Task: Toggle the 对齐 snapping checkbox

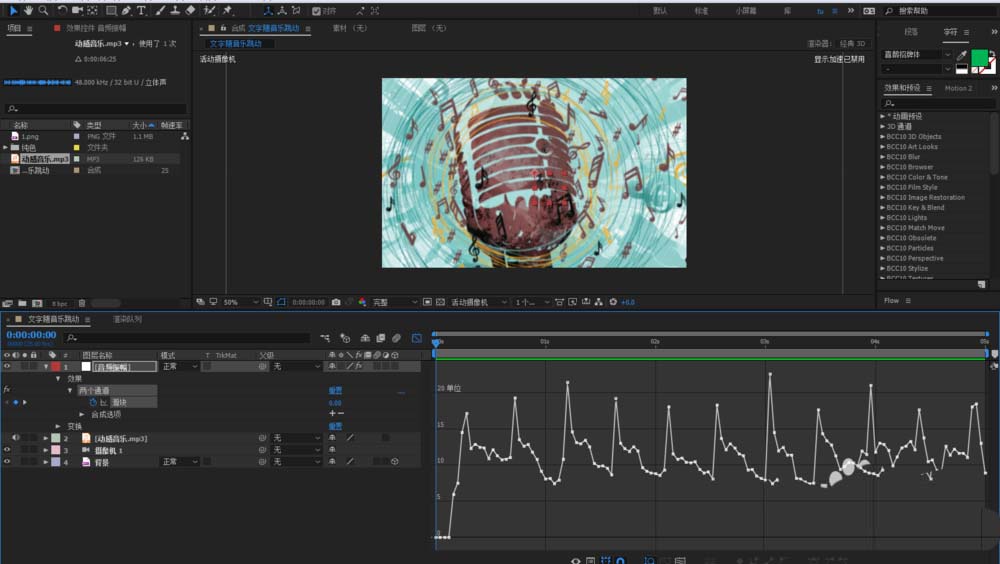Action: click(x=317, y=11)
